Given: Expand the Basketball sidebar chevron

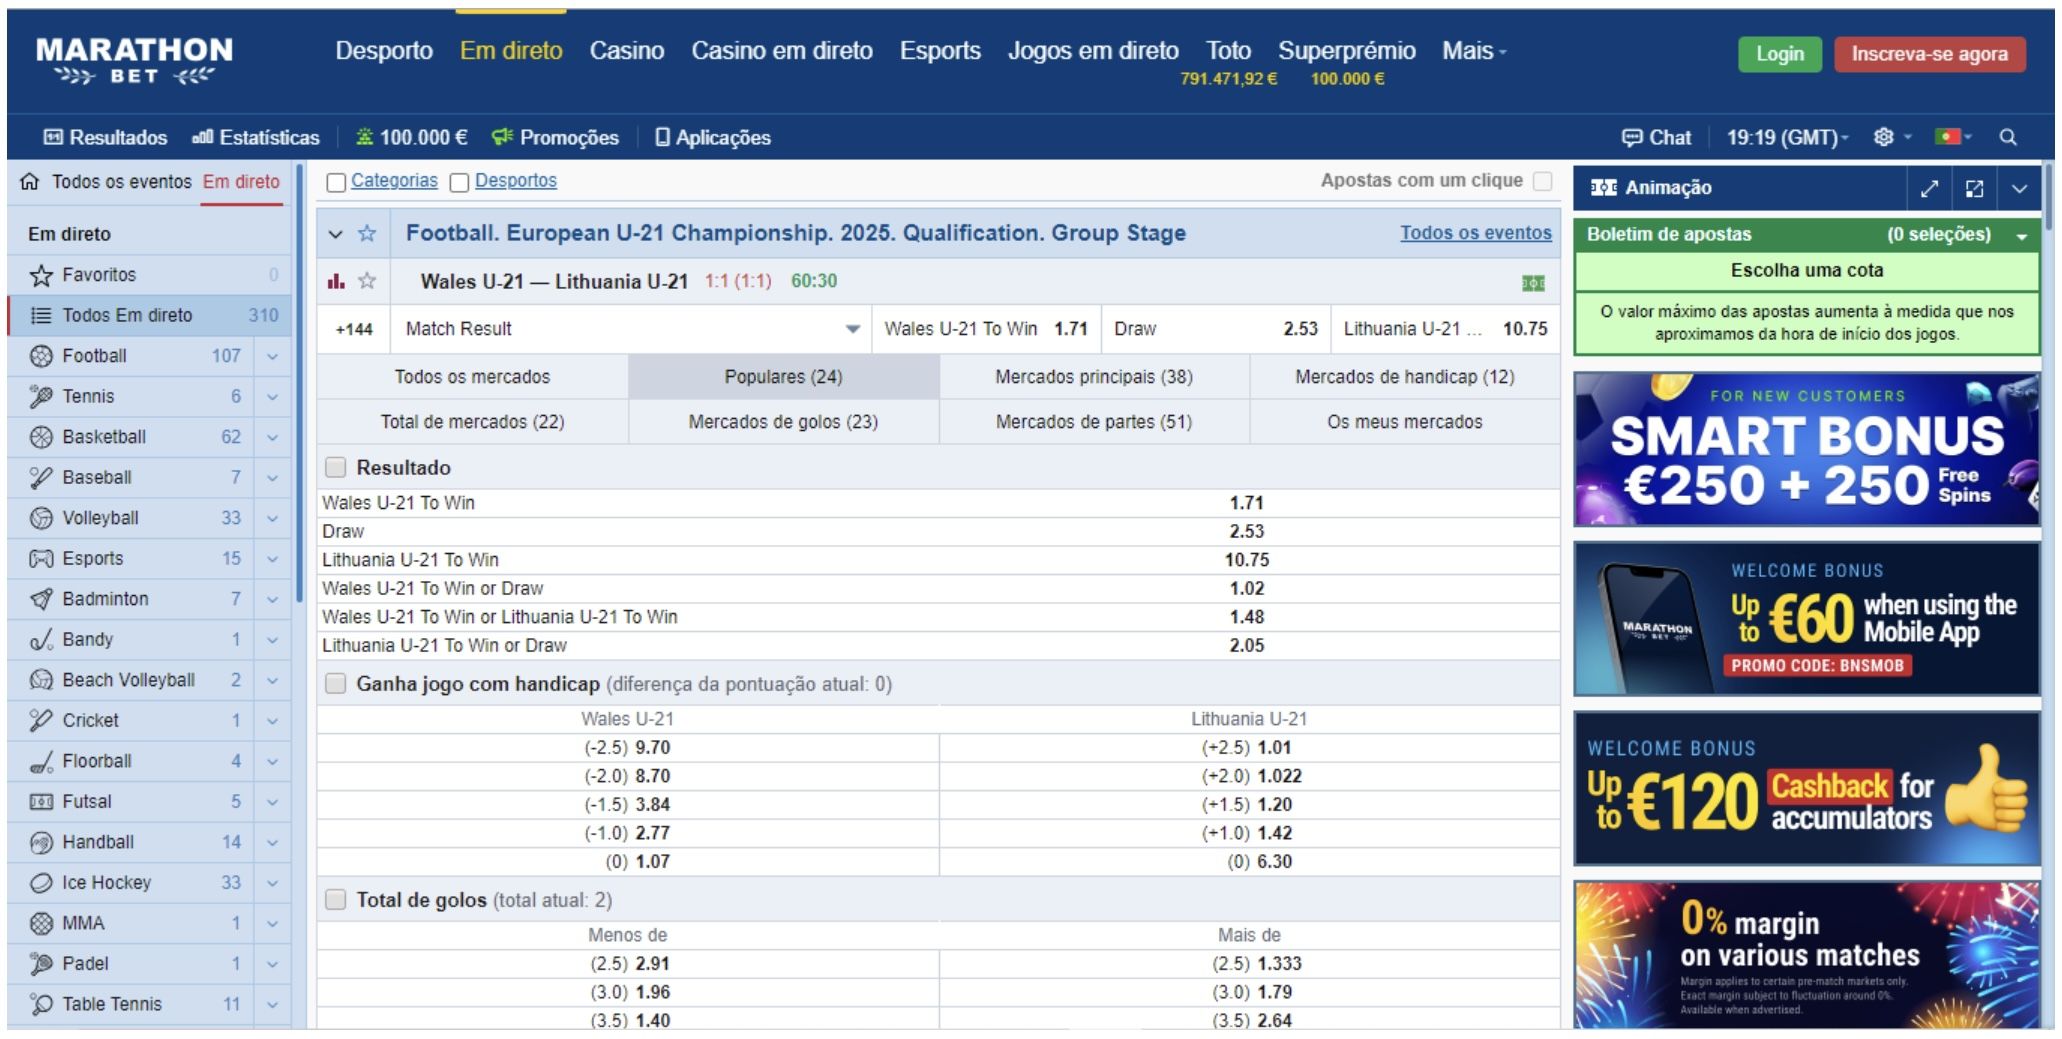Looking at the screenshot, I should coord(272,437).
